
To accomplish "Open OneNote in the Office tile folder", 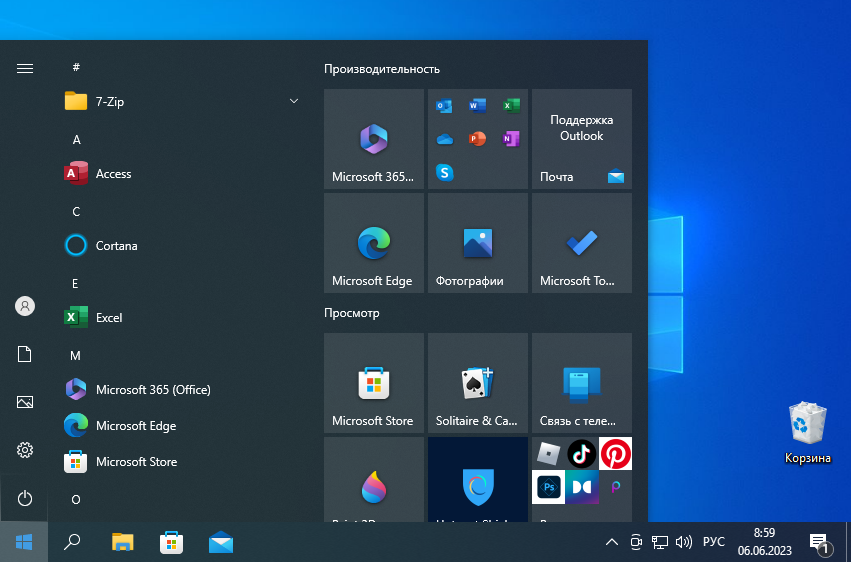I will tap(510, 139).
